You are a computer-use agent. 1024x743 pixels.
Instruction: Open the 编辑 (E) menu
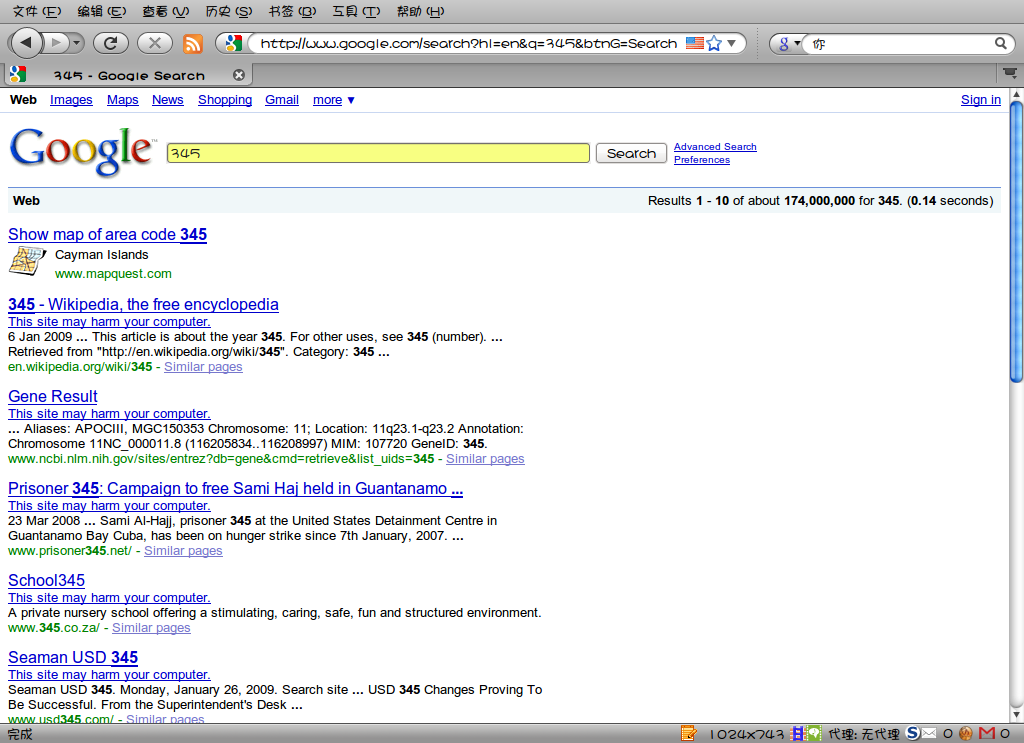coord(101,11)
